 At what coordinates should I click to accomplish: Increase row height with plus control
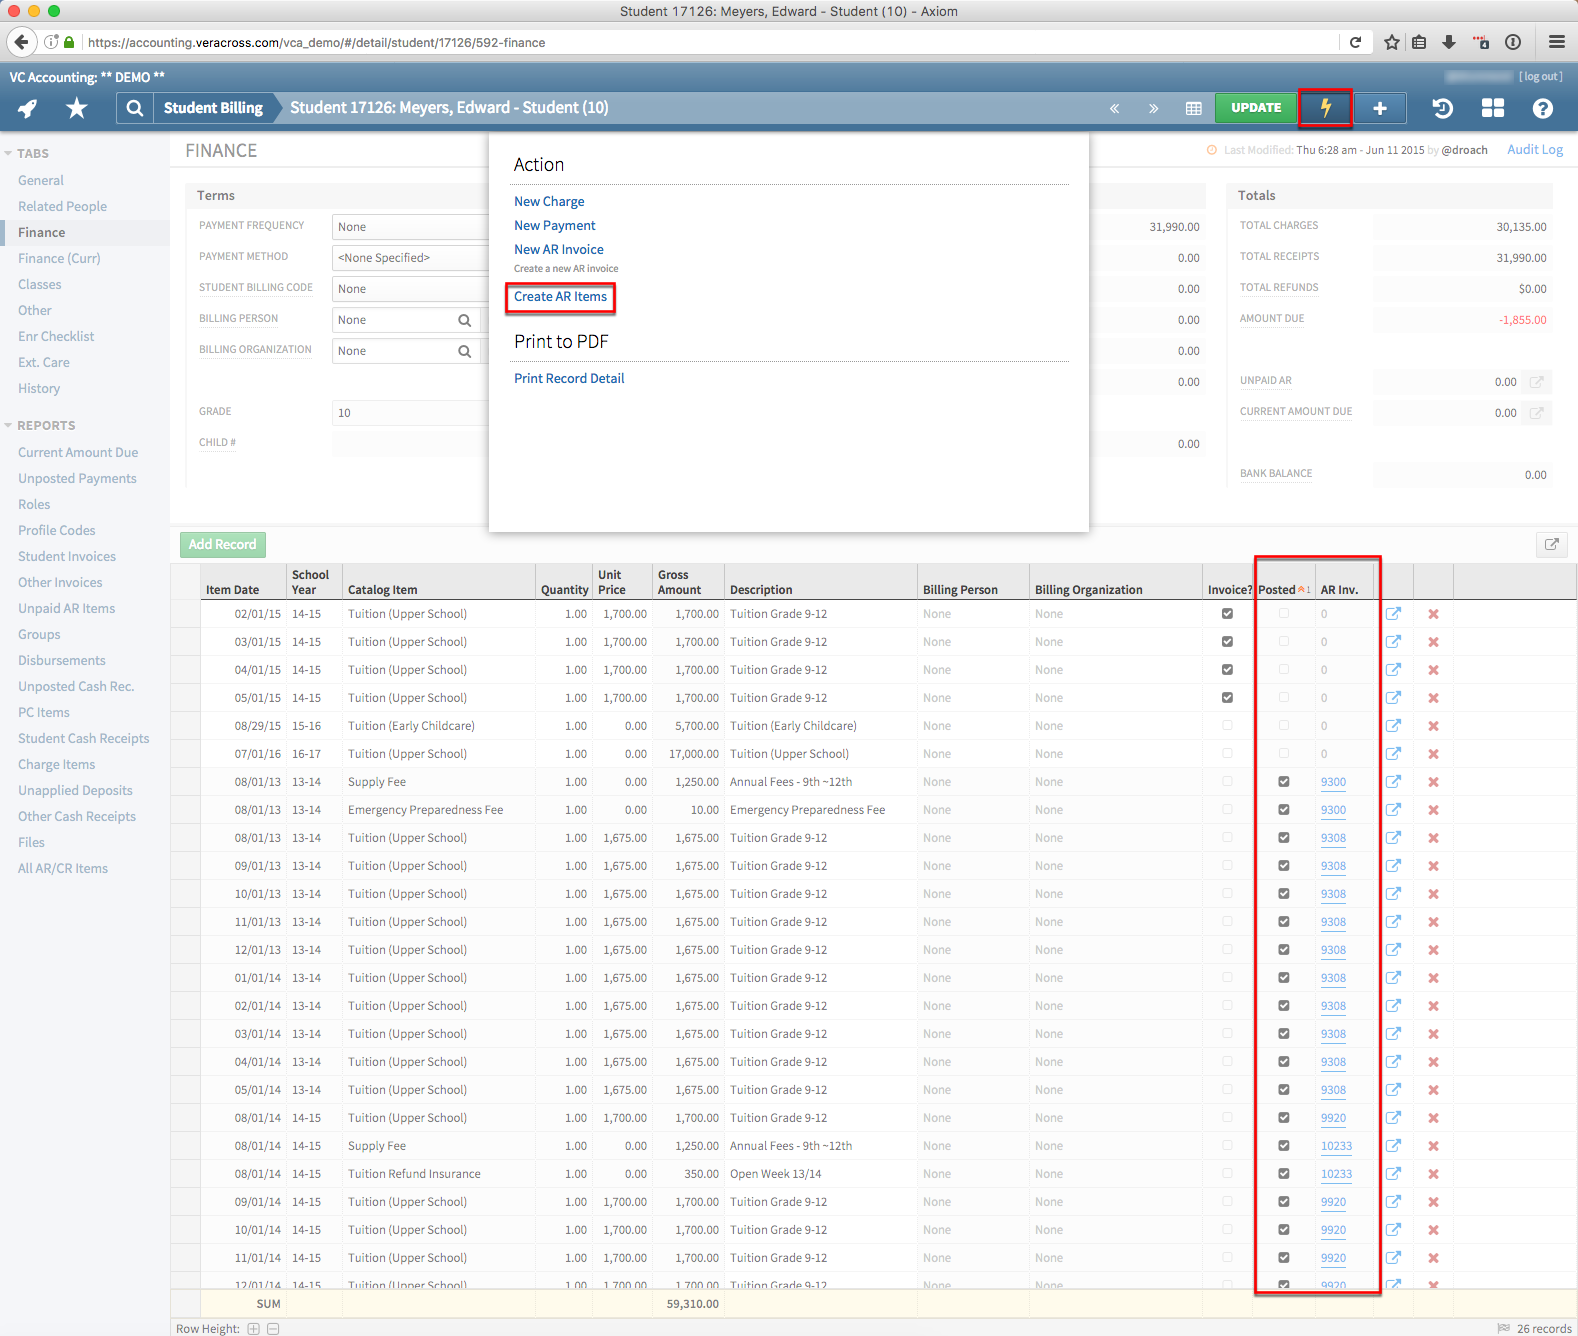click(x=254, y=1329)
